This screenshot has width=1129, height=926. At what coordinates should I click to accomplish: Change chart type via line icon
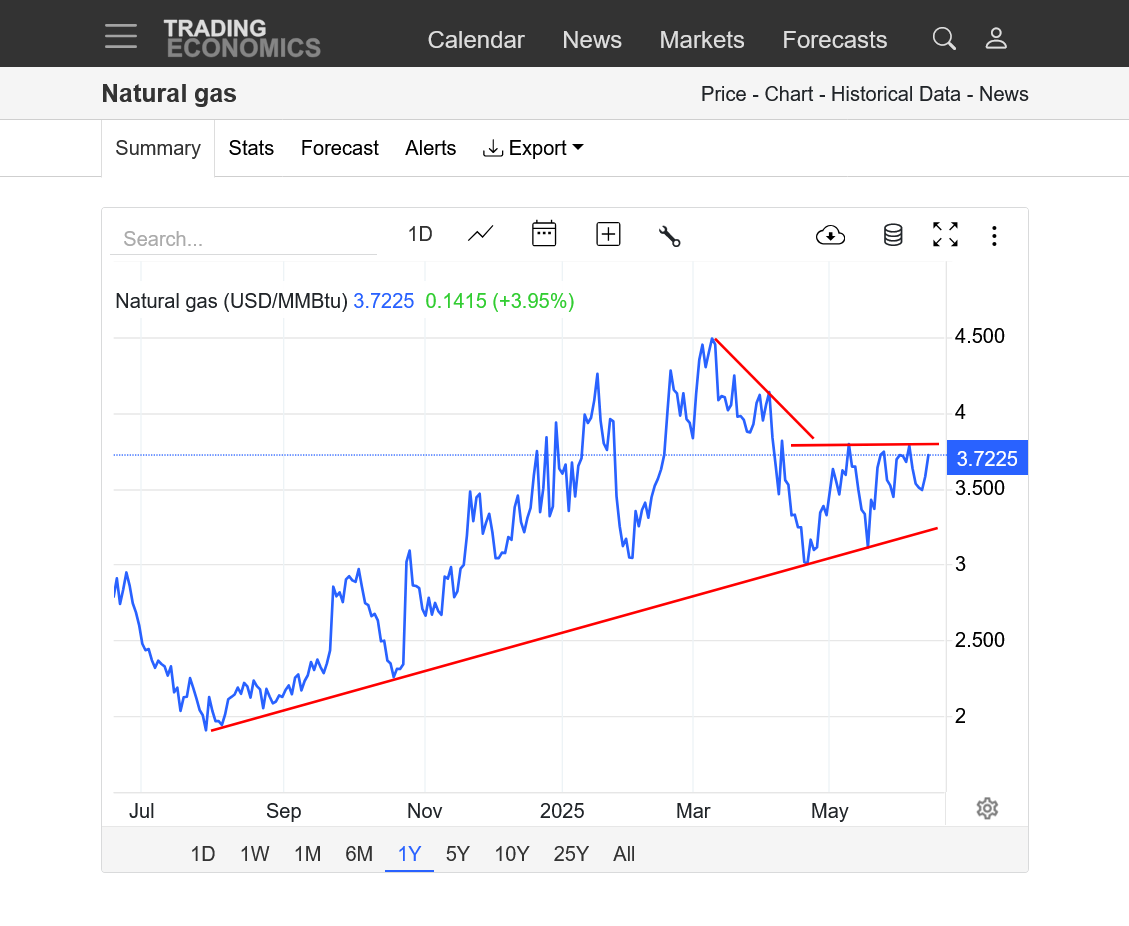tap(480, 234)
